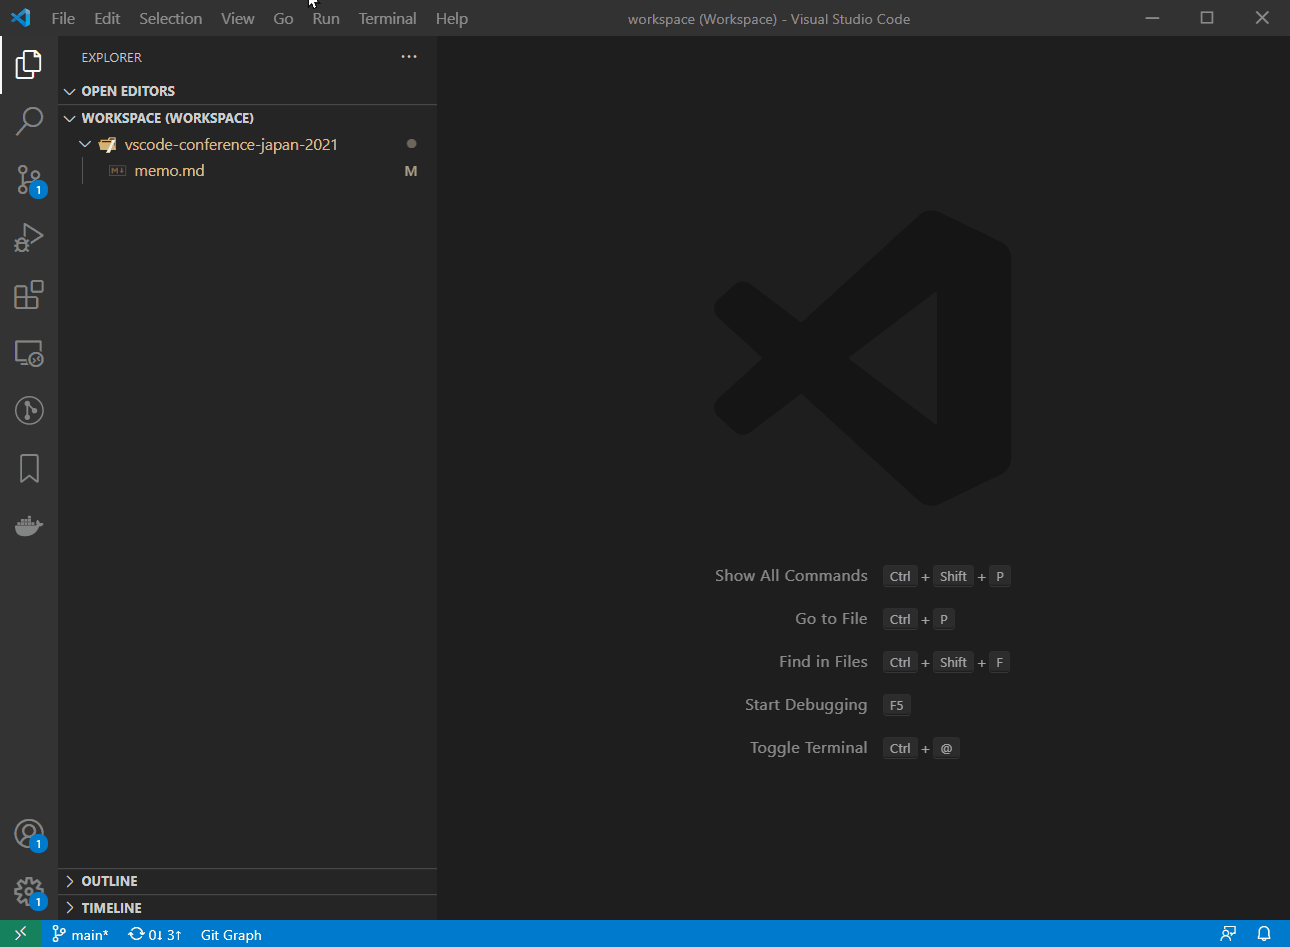
Task: Open the Git Graph activity bar icon
Action: (29, 410)
